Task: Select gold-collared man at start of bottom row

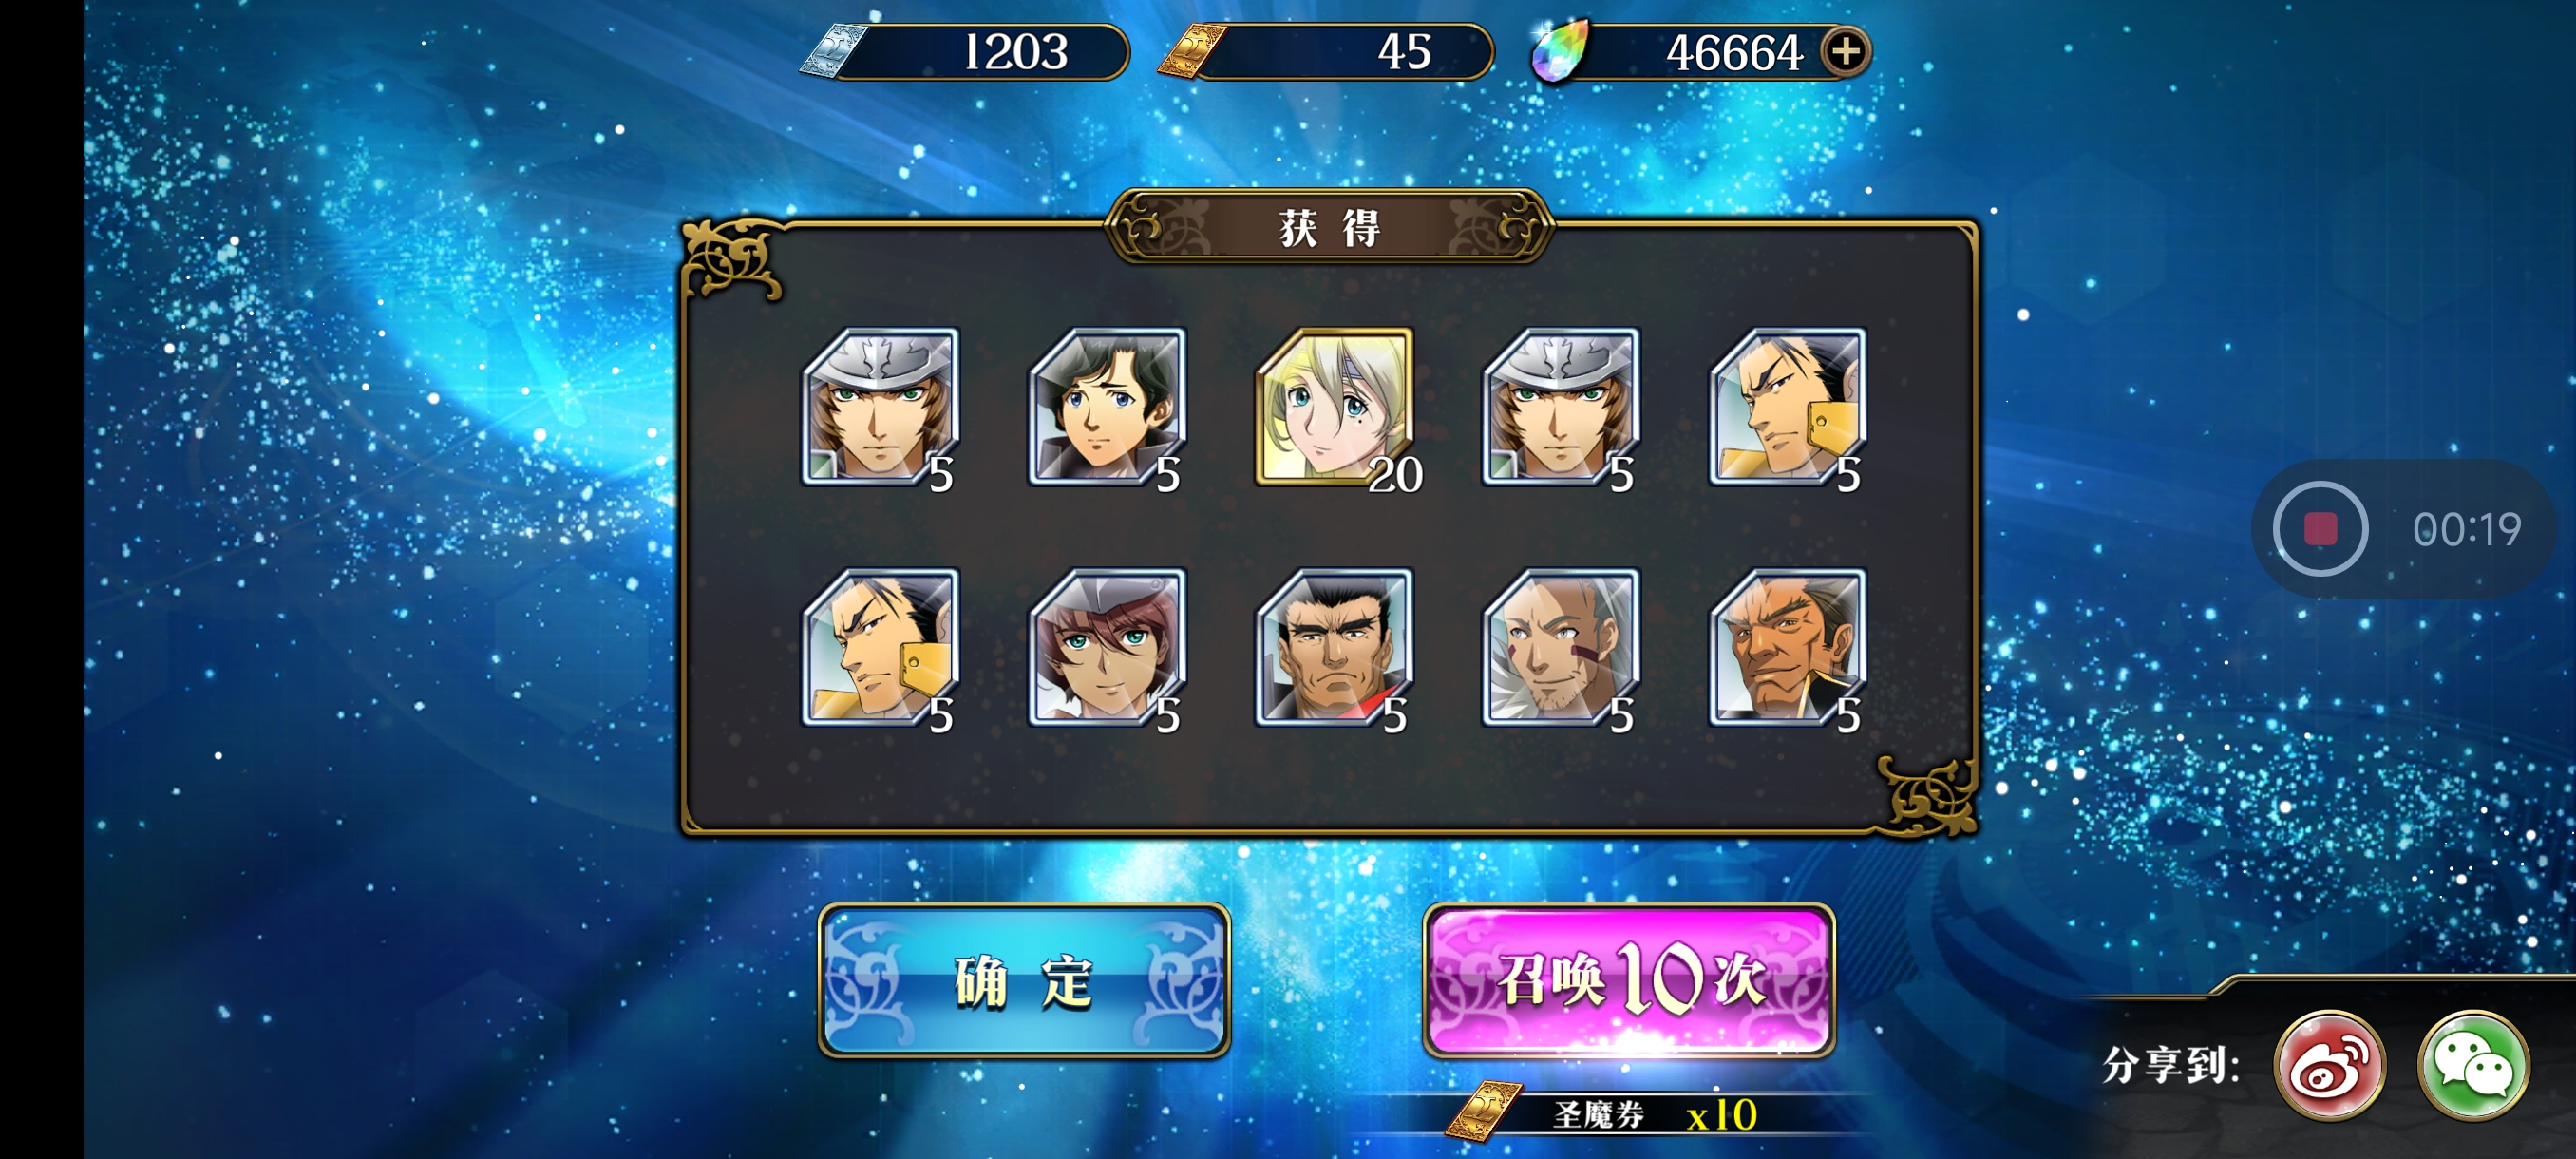Action: coord(880,648)
